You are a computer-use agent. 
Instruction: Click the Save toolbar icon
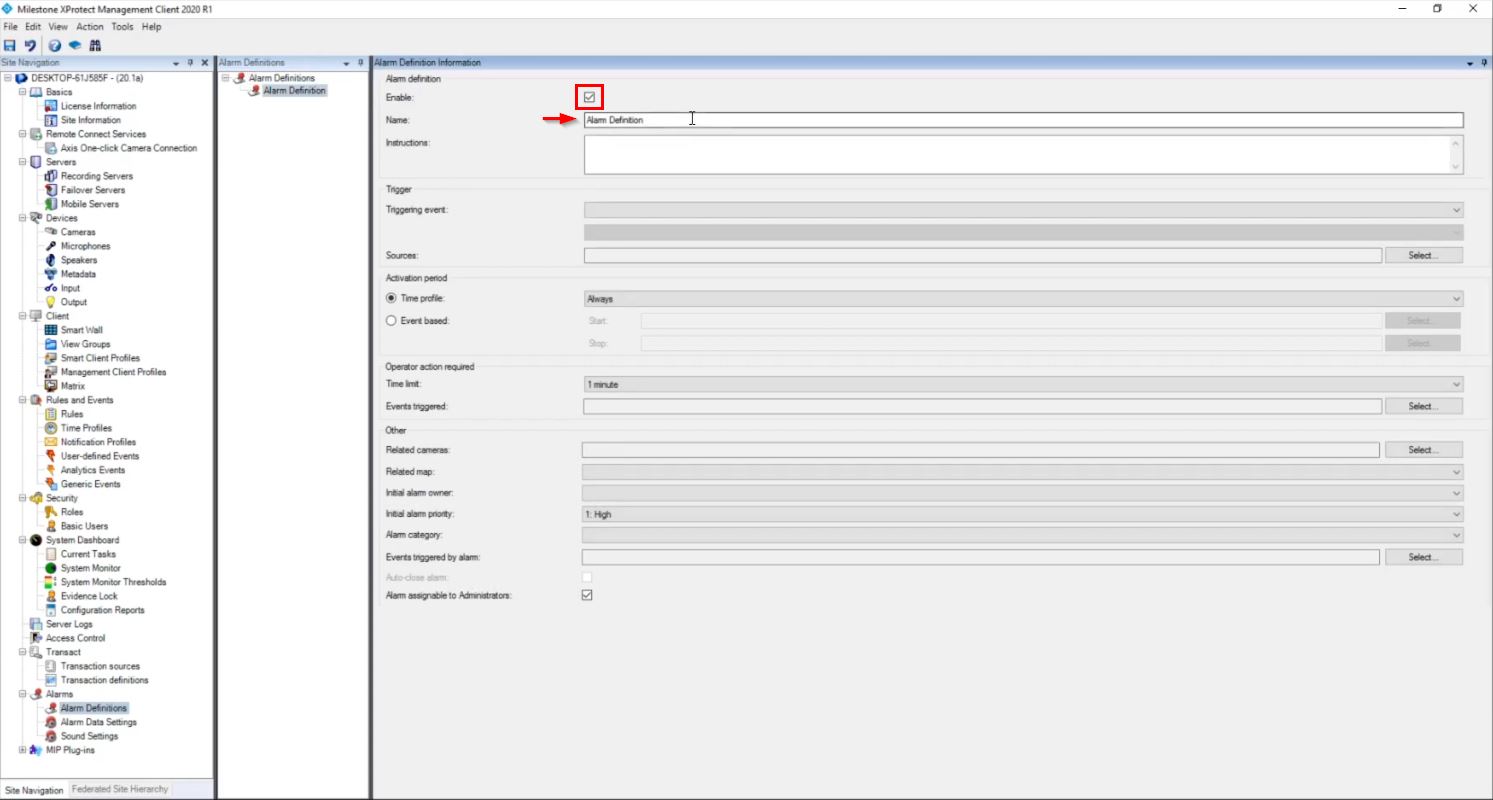[9, 45]
